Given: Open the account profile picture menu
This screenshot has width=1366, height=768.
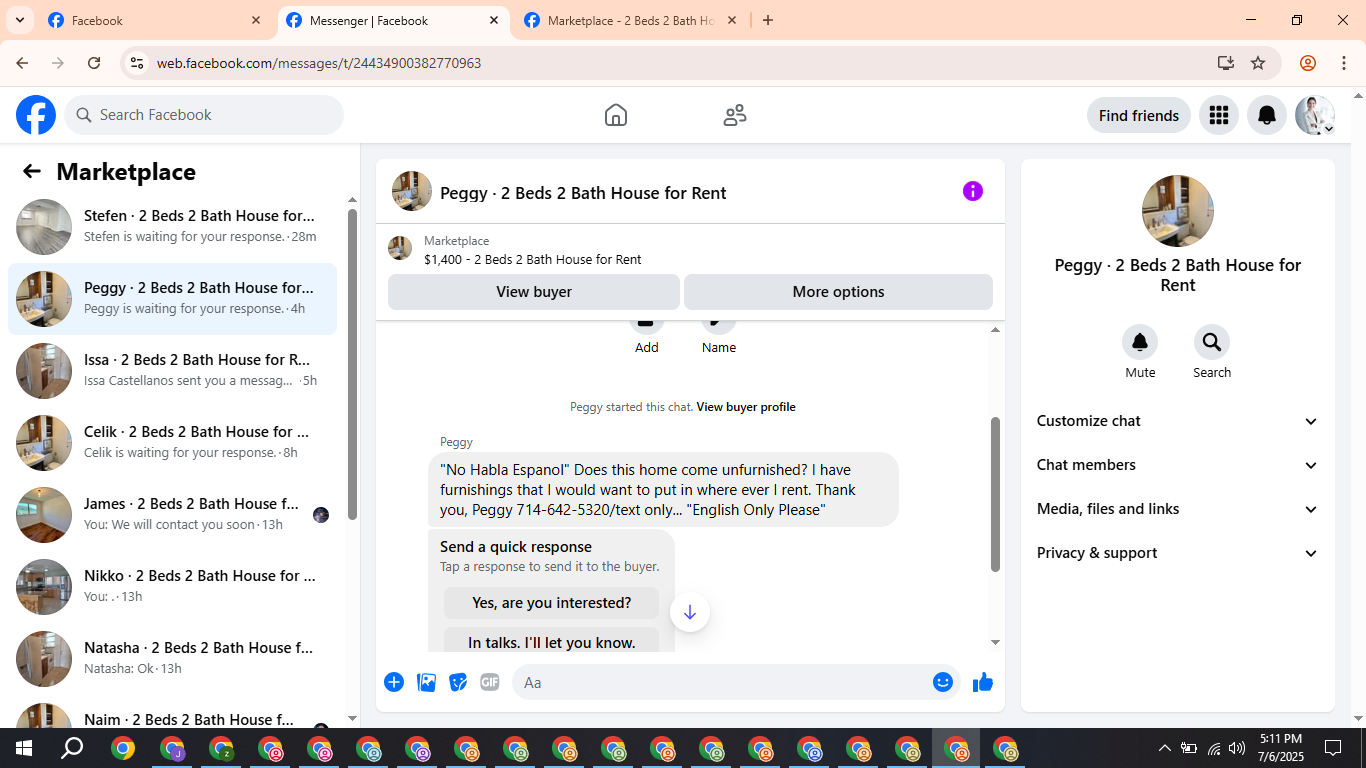Looking at the screenshot, I should [1315, 115].
